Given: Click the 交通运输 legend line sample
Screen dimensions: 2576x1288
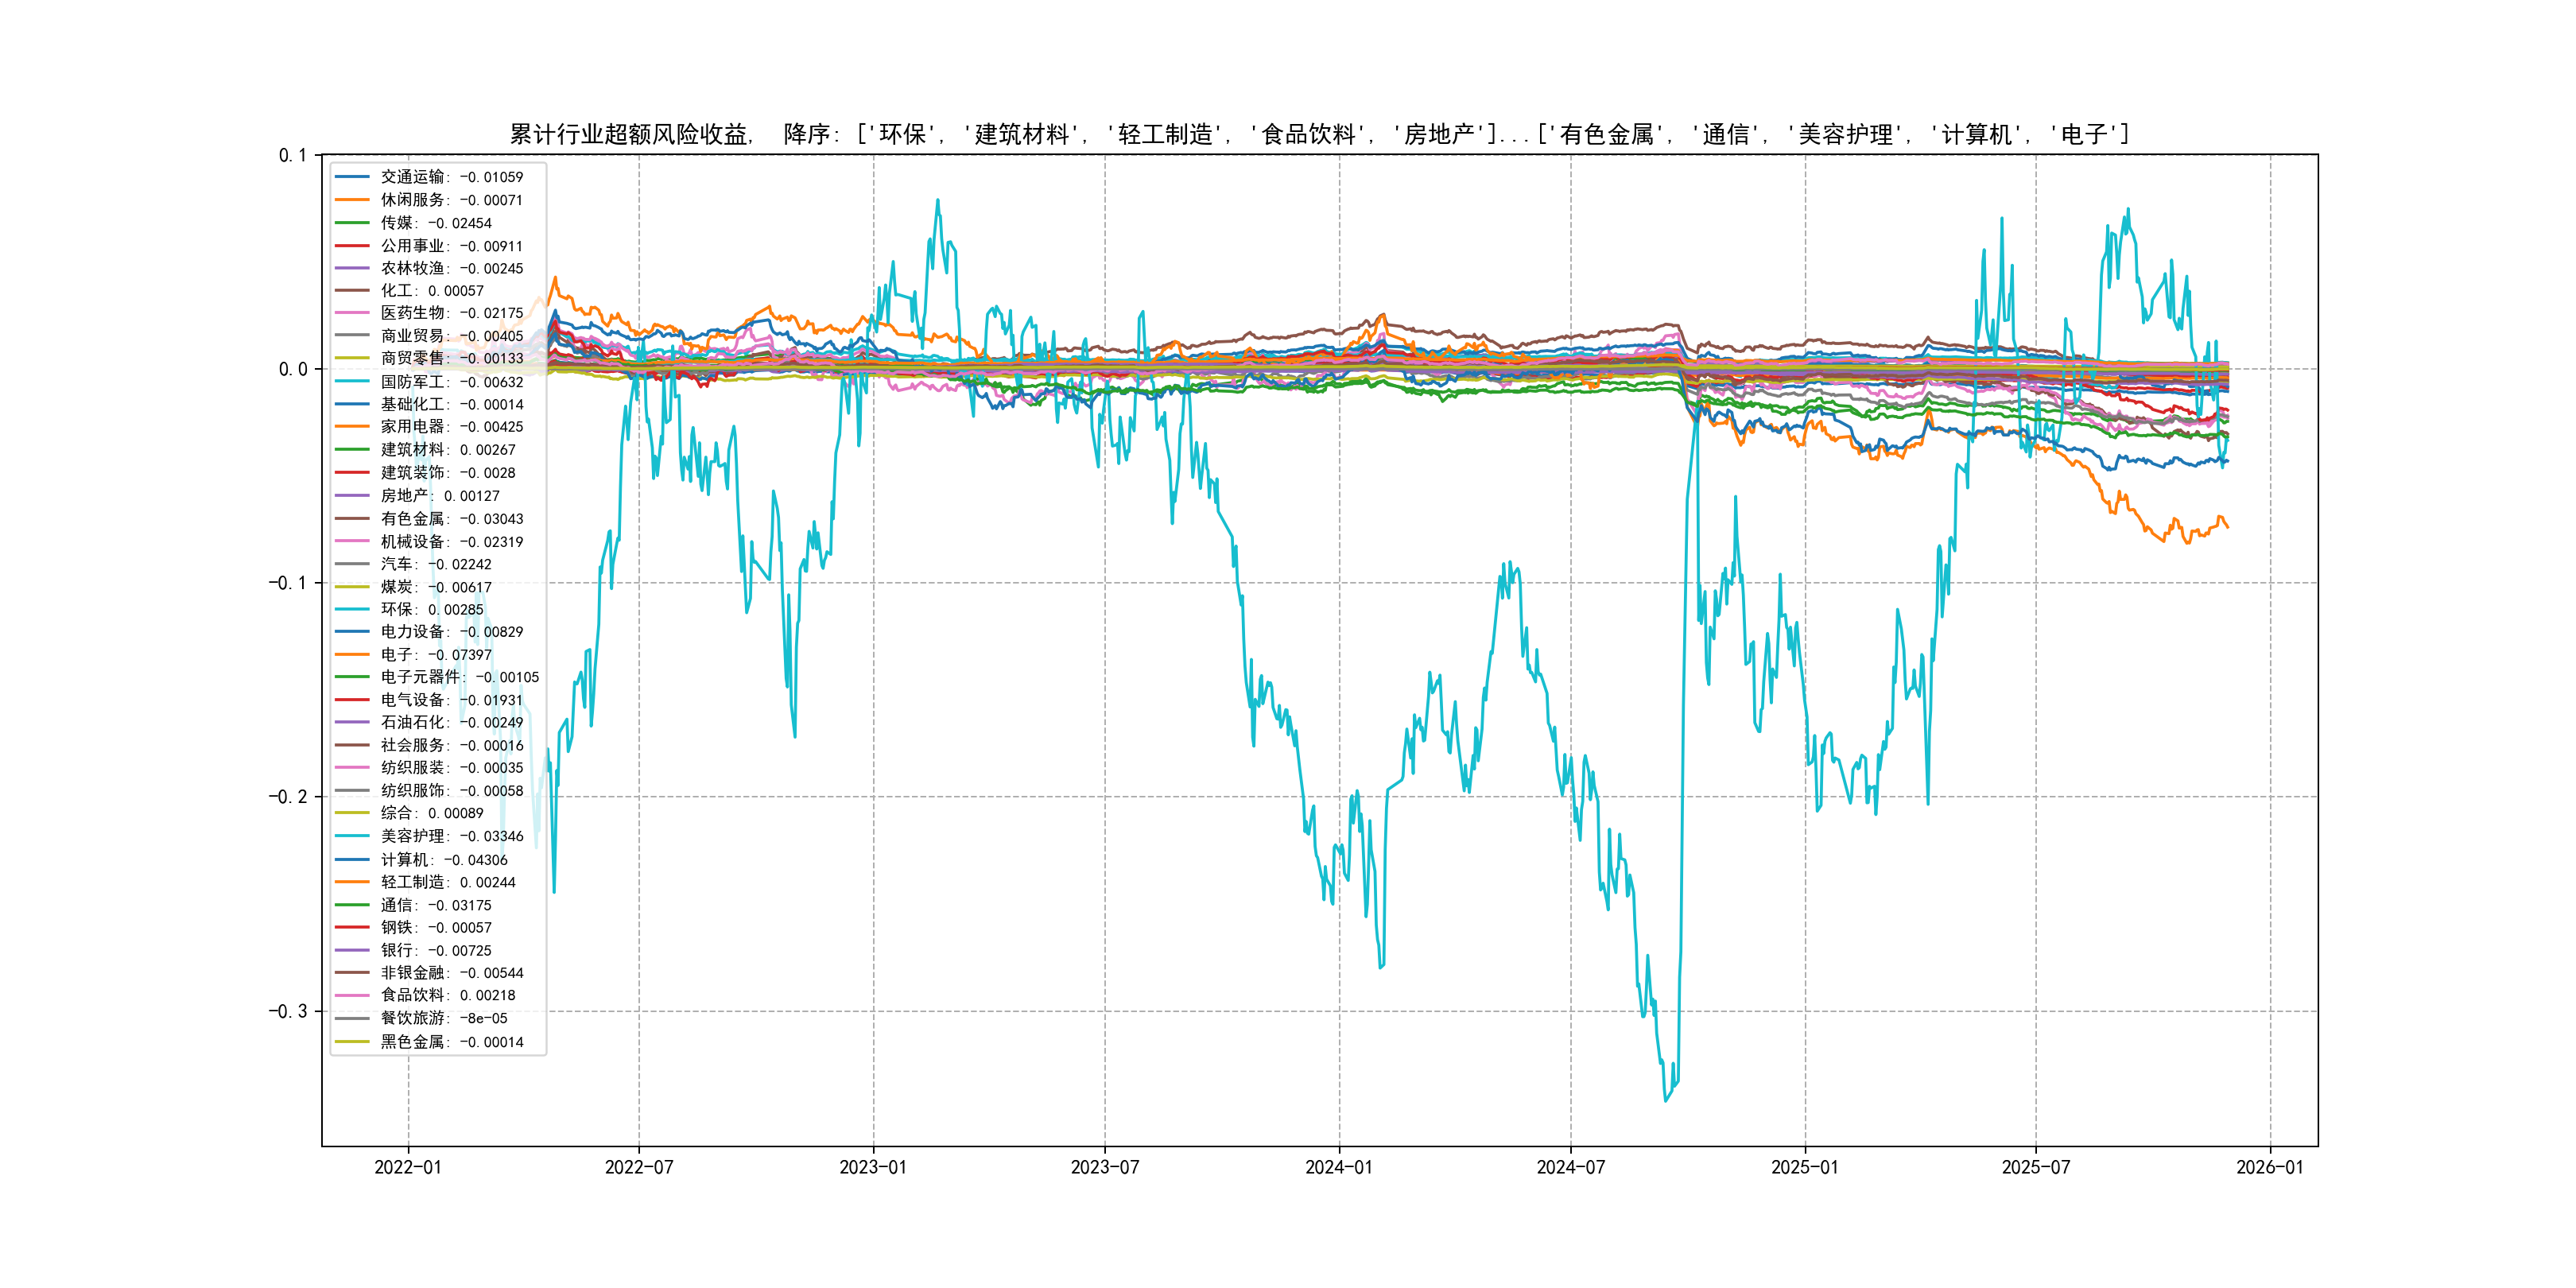Looking at the screenshot, I should click(352, 177).
